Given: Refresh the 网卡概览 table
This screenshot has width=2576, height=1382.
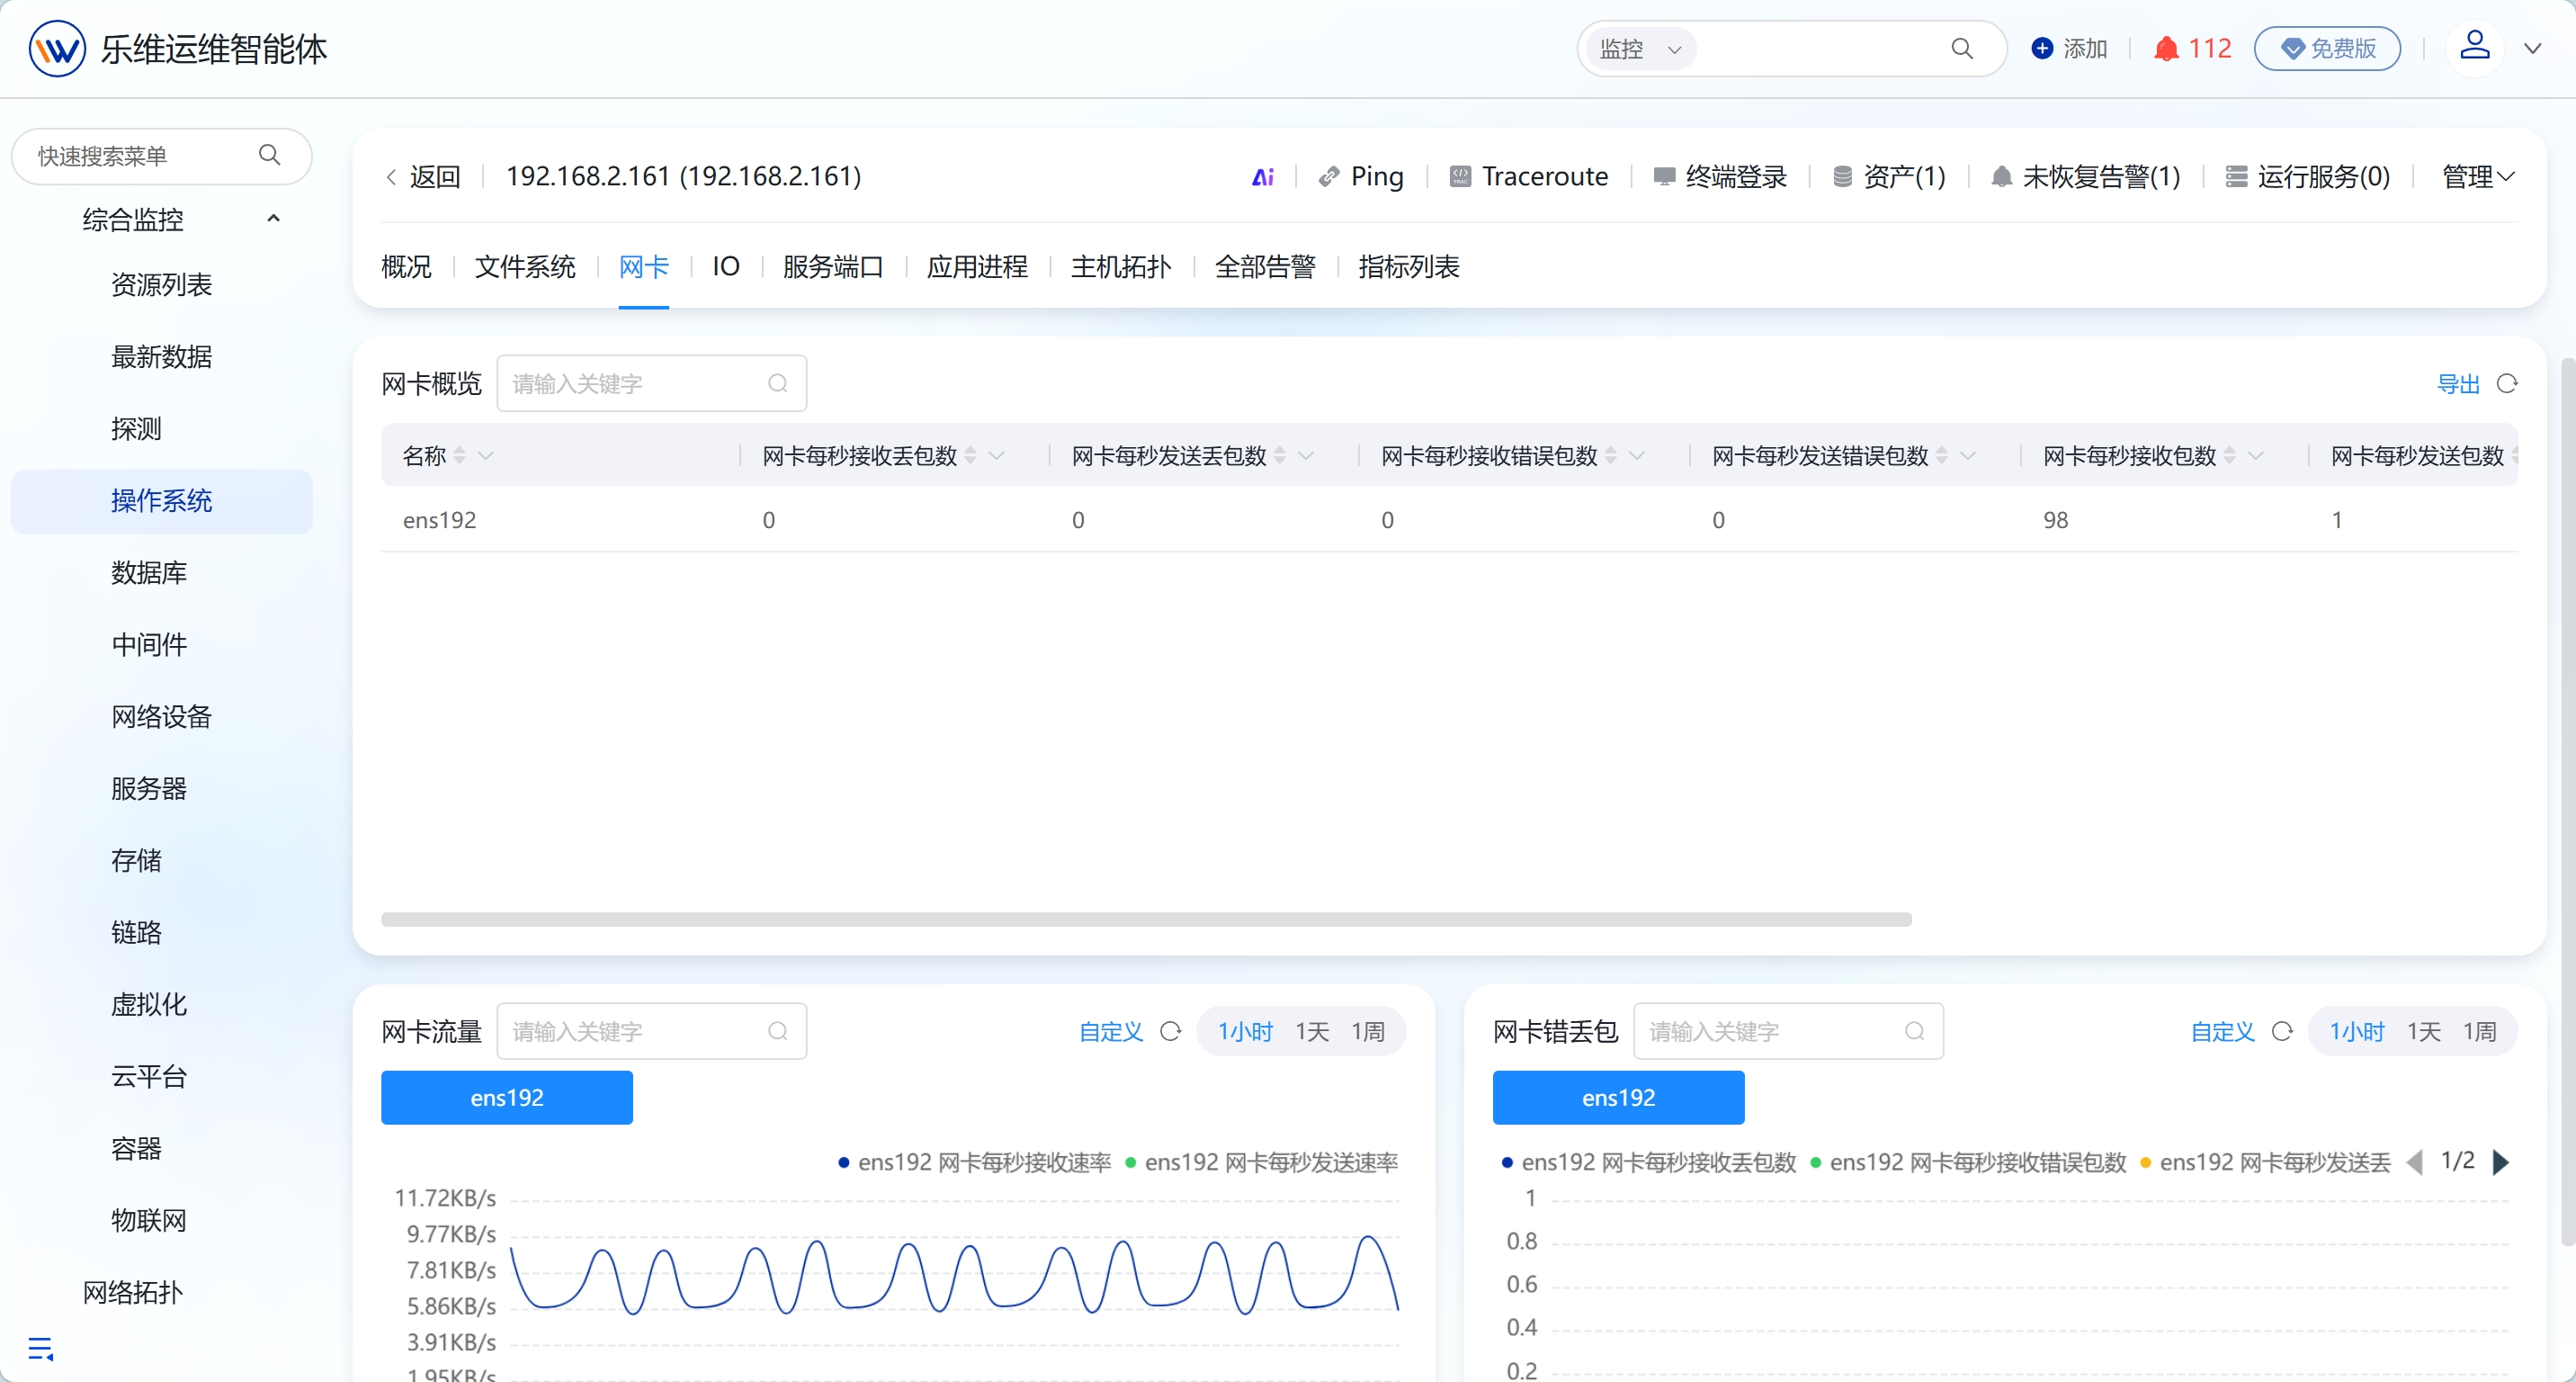Looking at the screenshot, I should (2506, 384).
